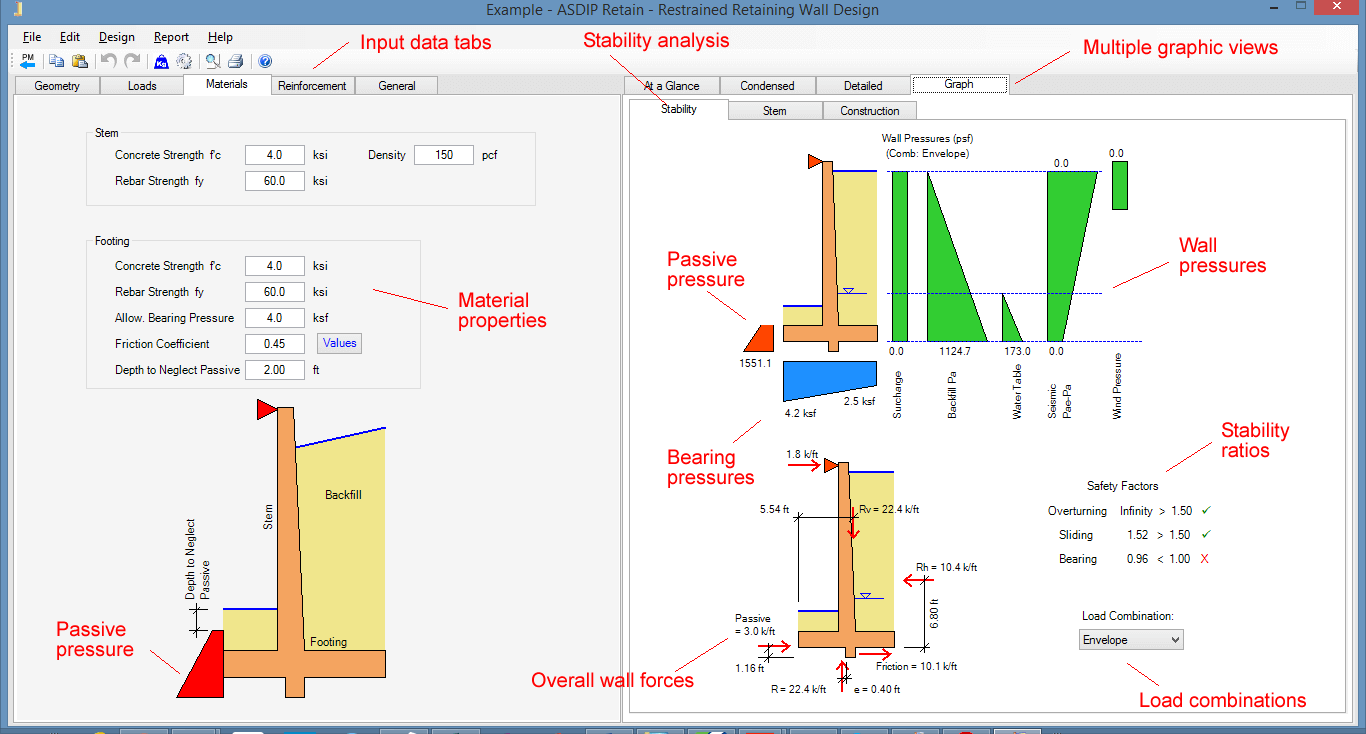
Task: Switch to the Geometry tab
Action: [x=57, y=86]
